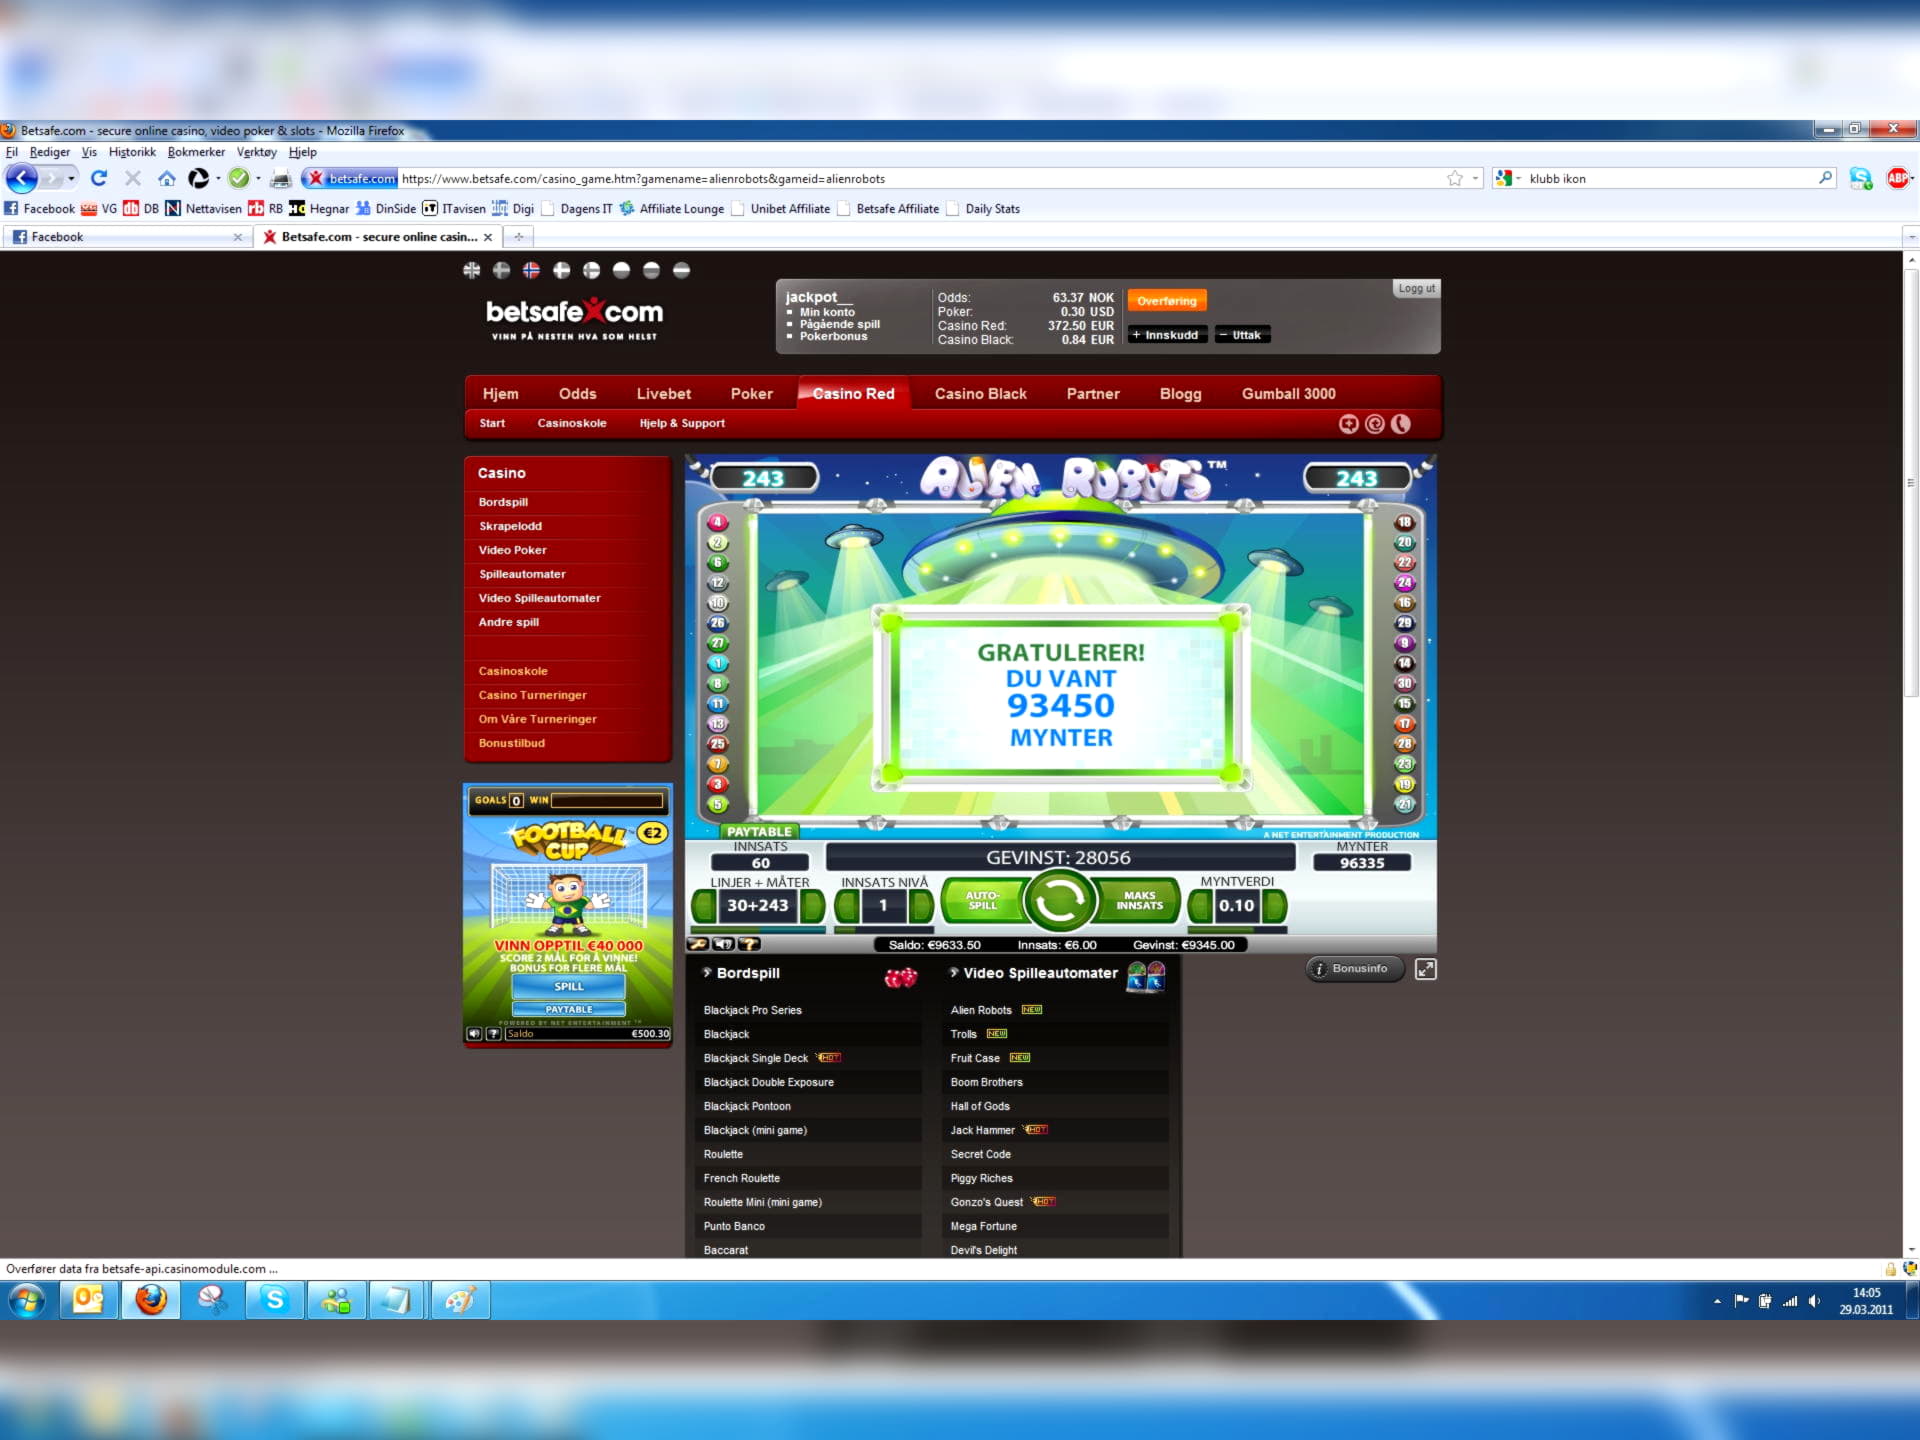
Task: Open the Casino Black navigation tab
Action: point(980,394)
